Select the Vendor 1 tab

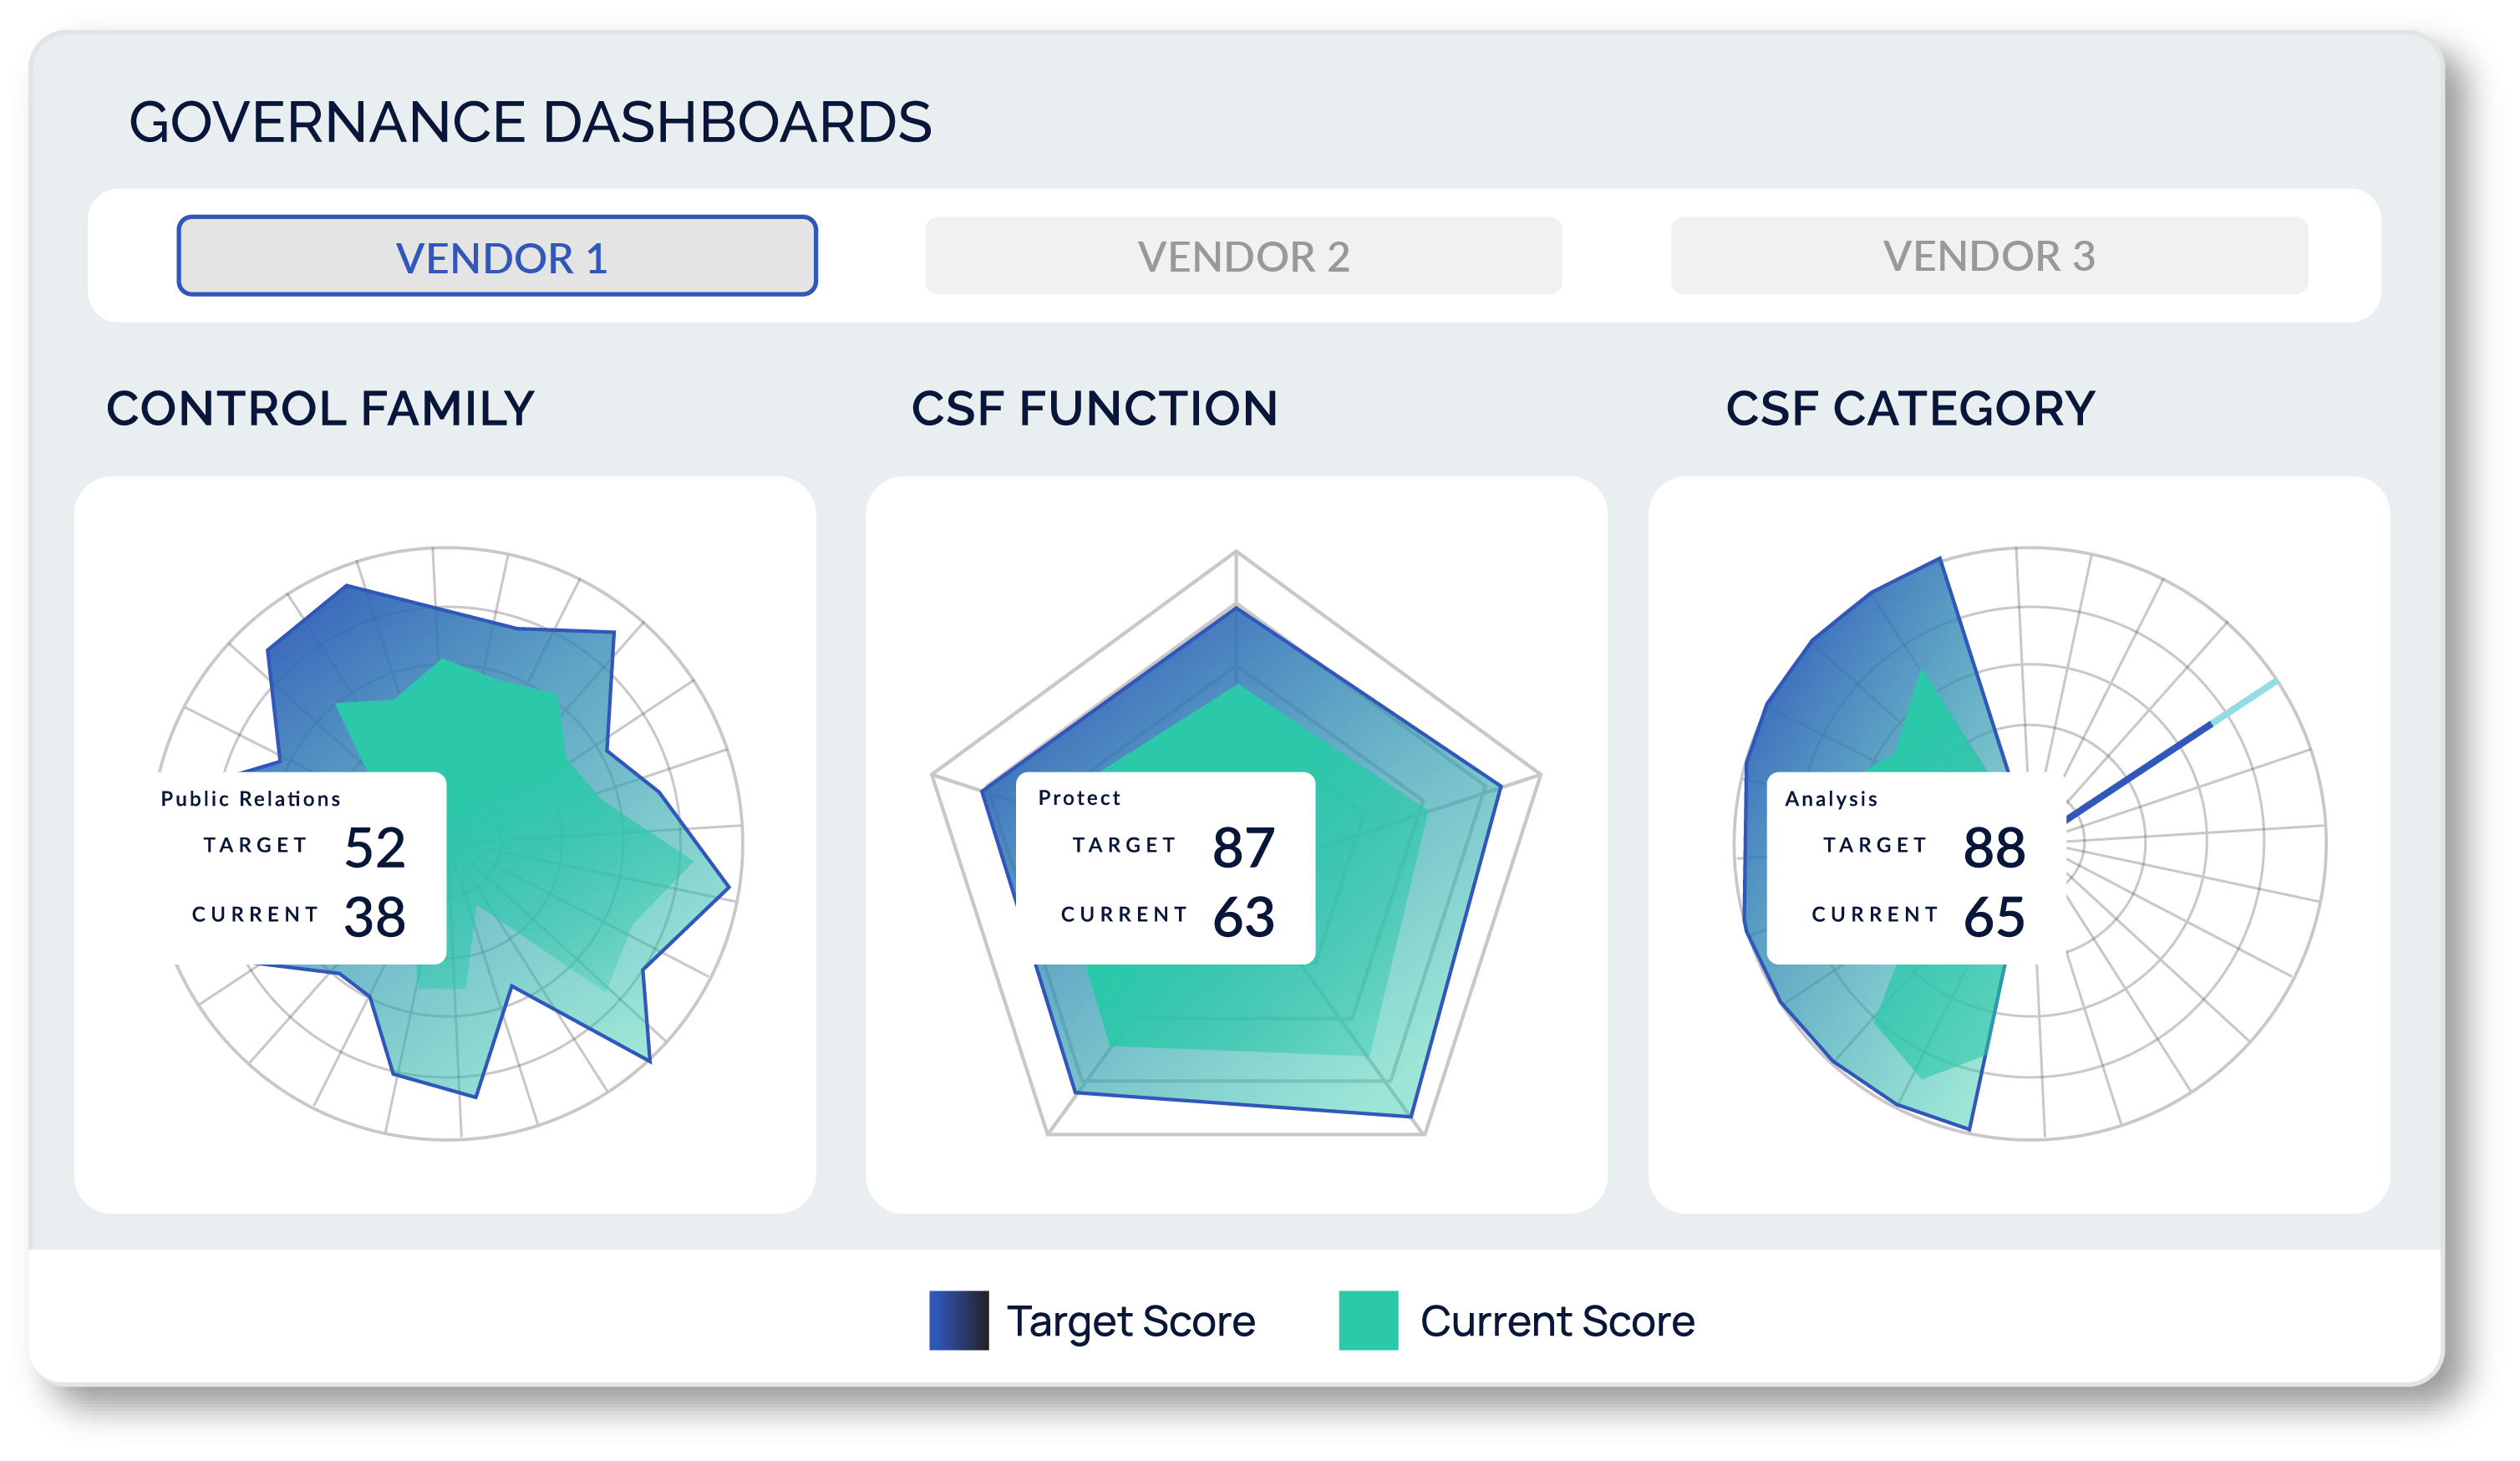497,256
